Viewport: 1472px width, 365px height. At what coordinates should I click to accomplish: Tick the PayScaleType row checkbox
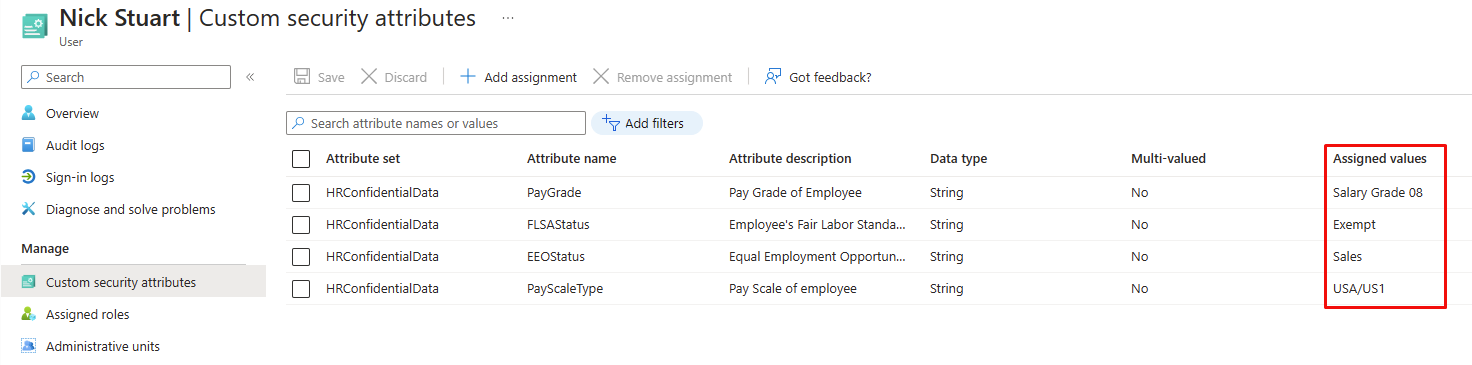coord(301,288)
